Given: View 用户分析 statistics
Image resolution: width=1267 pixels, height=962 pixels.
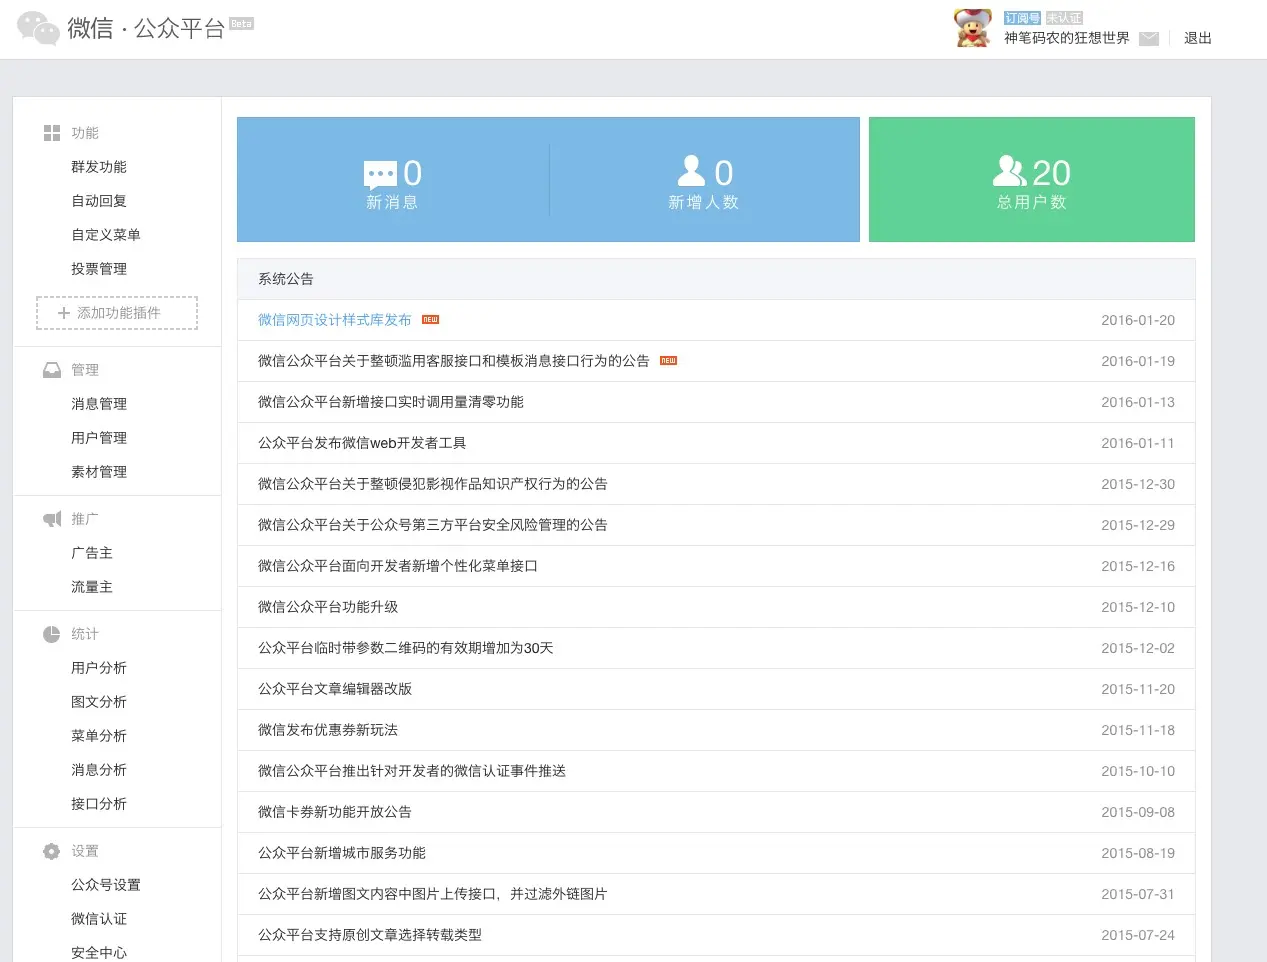Looking at the screenshot, I should (x=99, y=668).
